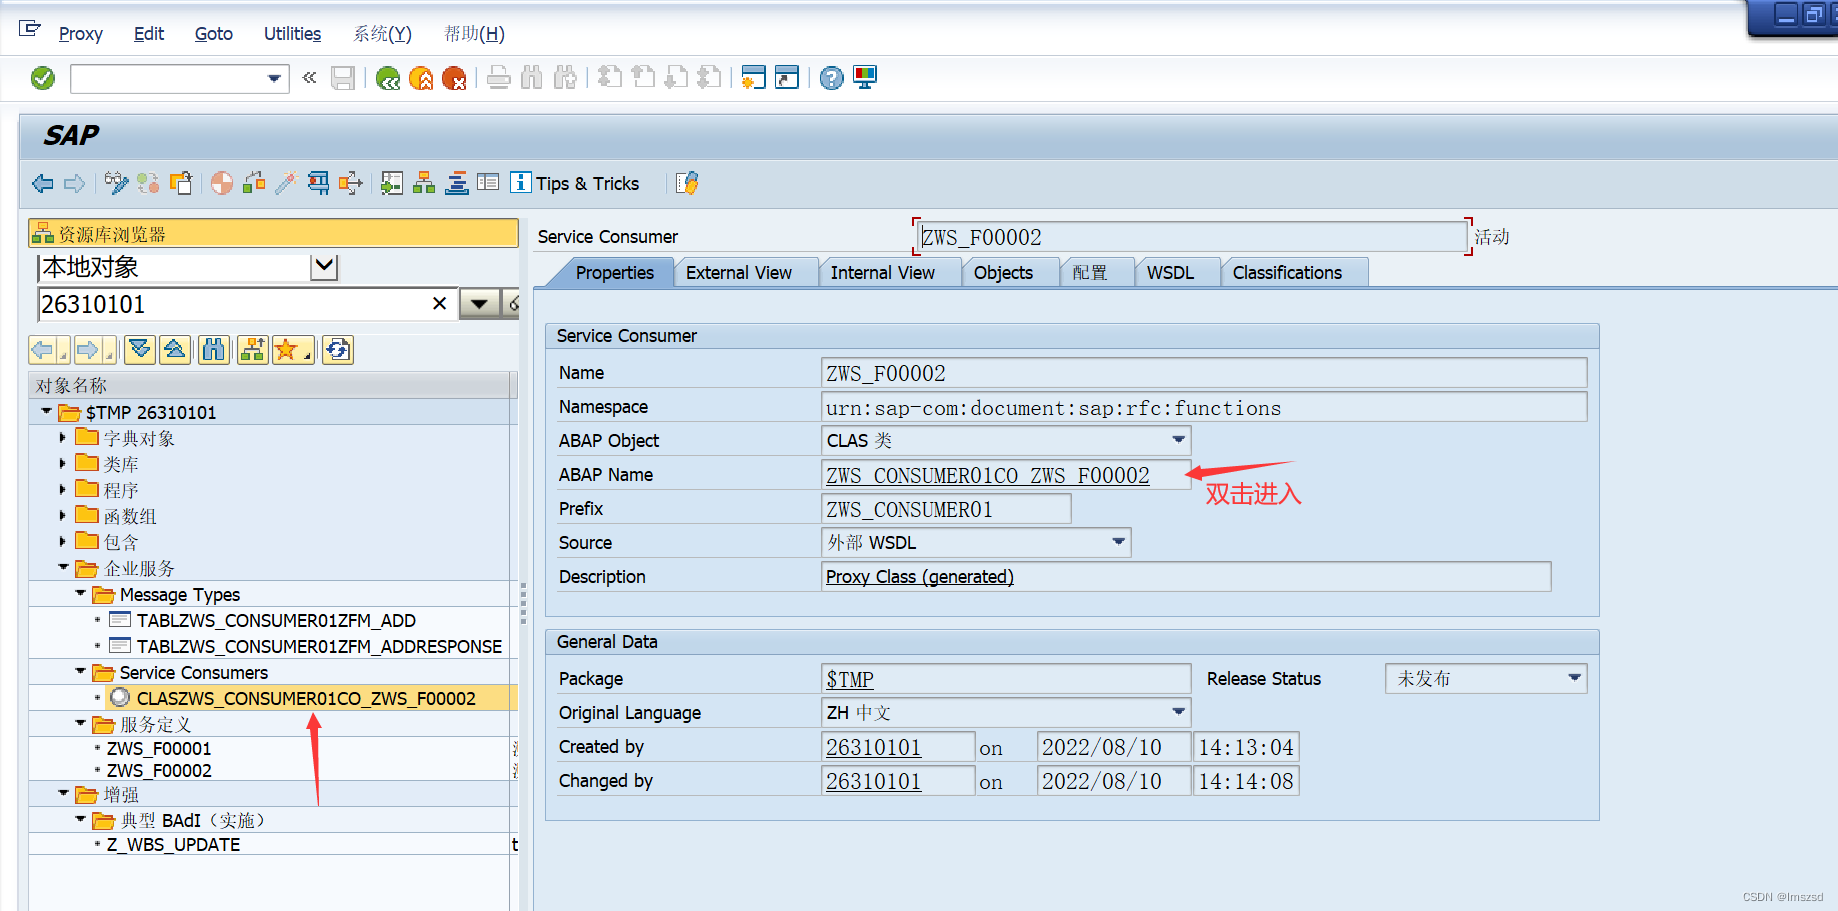1838x911 pixels.
Task: Click the Refresh object list icon
Action: point(338,350)
